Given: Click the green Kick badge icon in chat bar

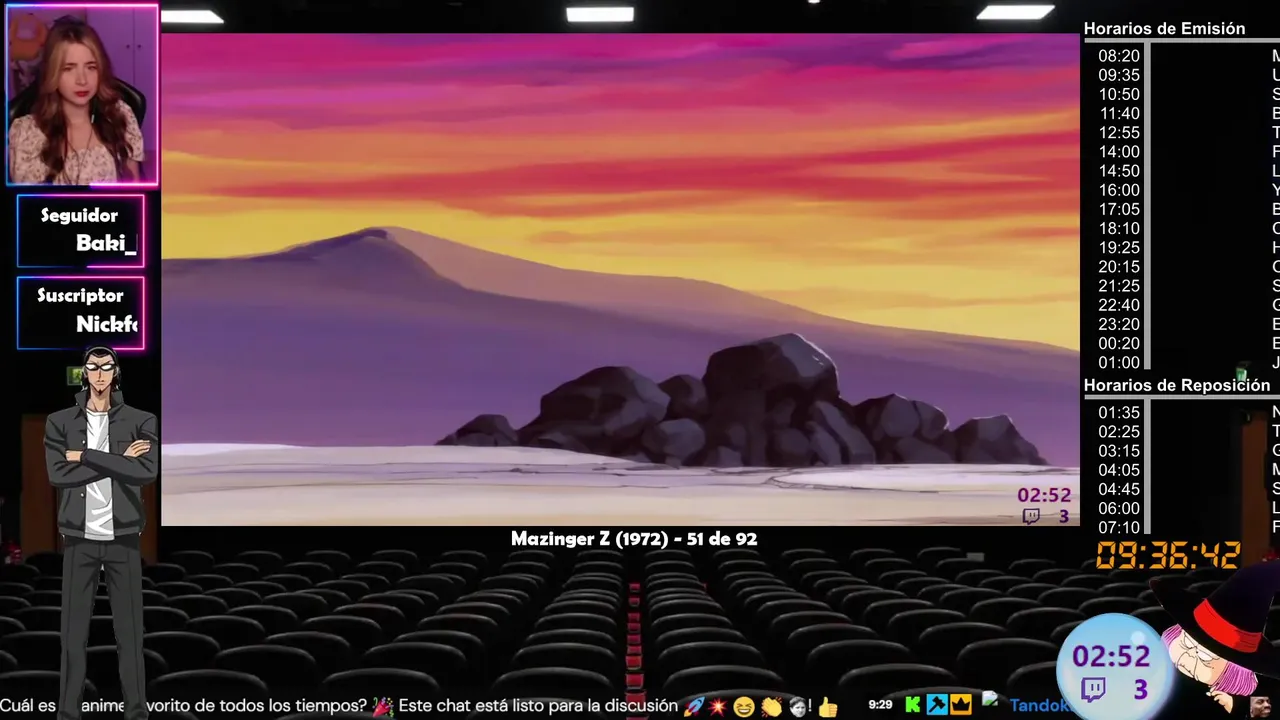Looking at the screenshot, I should pyautogui.click(x=912, y=704).
